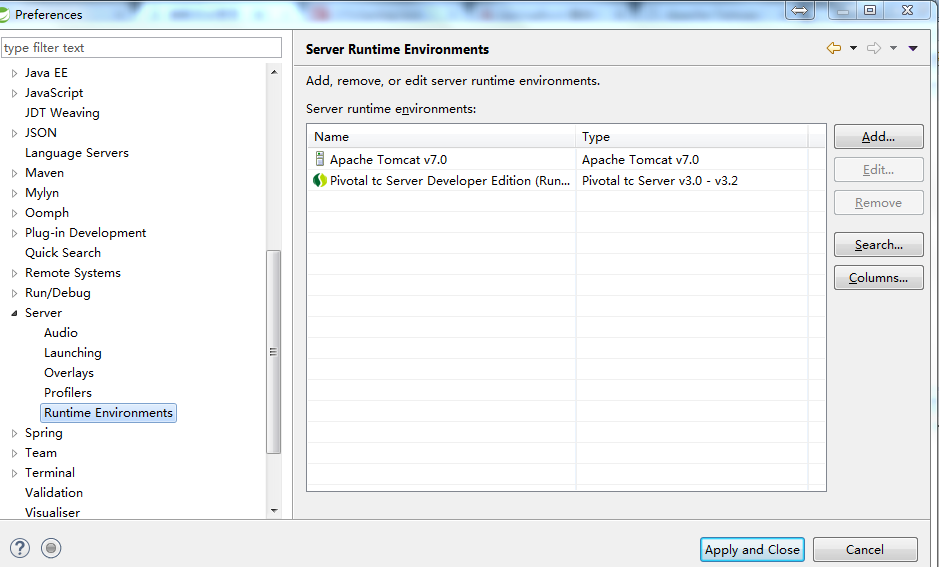Select Spring tree label
939x567 pixels.
[x=44, y=433]
